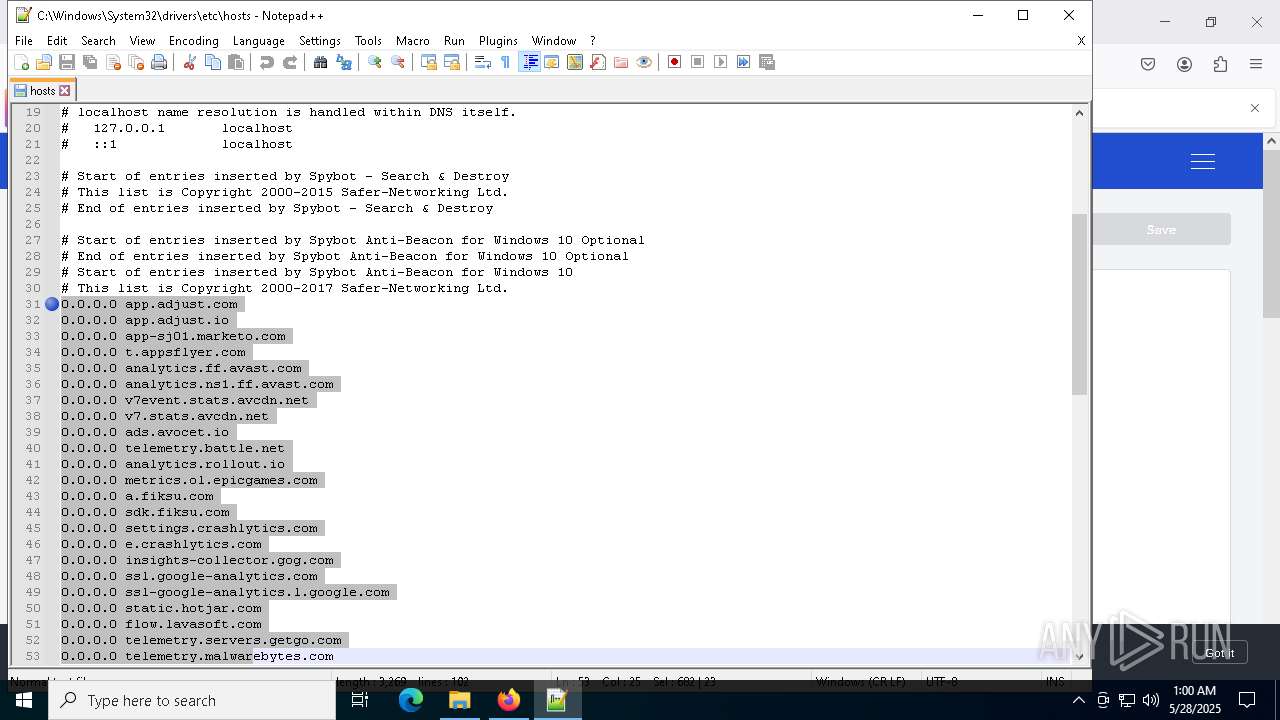Open the Plugins menu
The image size is (1280, 720).
pyautogui.click(x=498, y=41)
